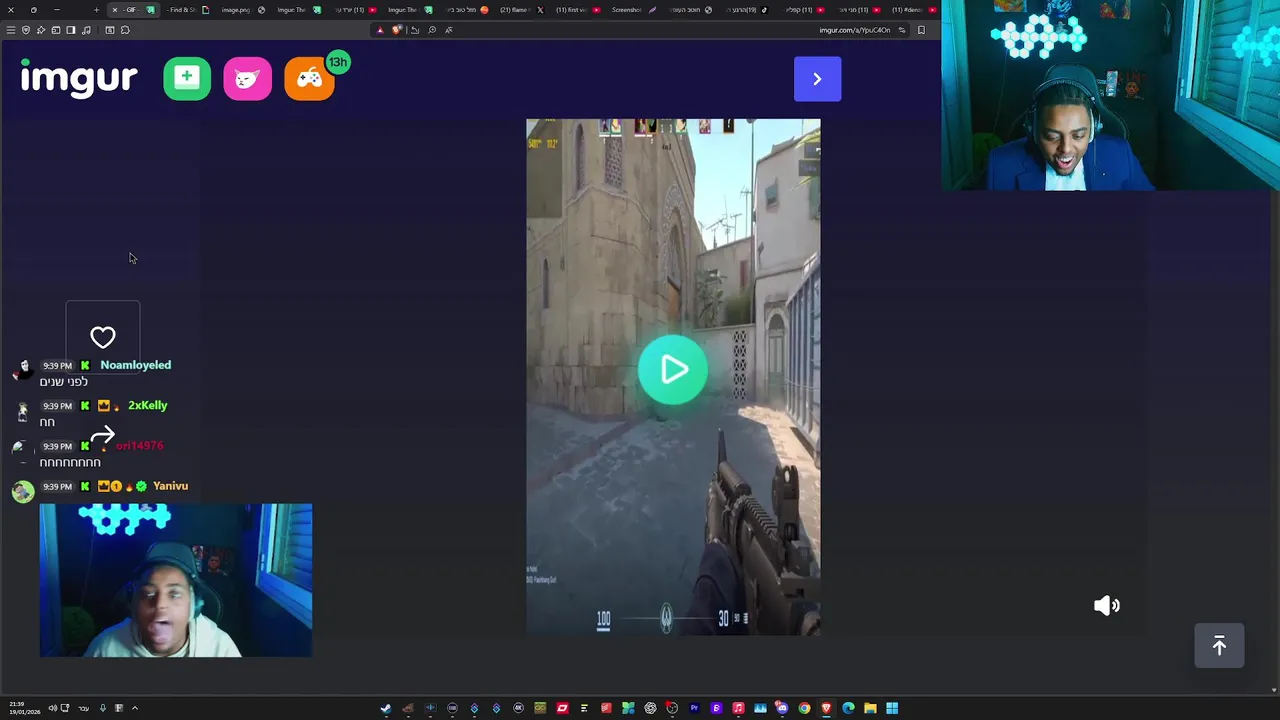The image size is (1280, 720).
Task: Open the music app taskbar icon
Action: (738, 708)
